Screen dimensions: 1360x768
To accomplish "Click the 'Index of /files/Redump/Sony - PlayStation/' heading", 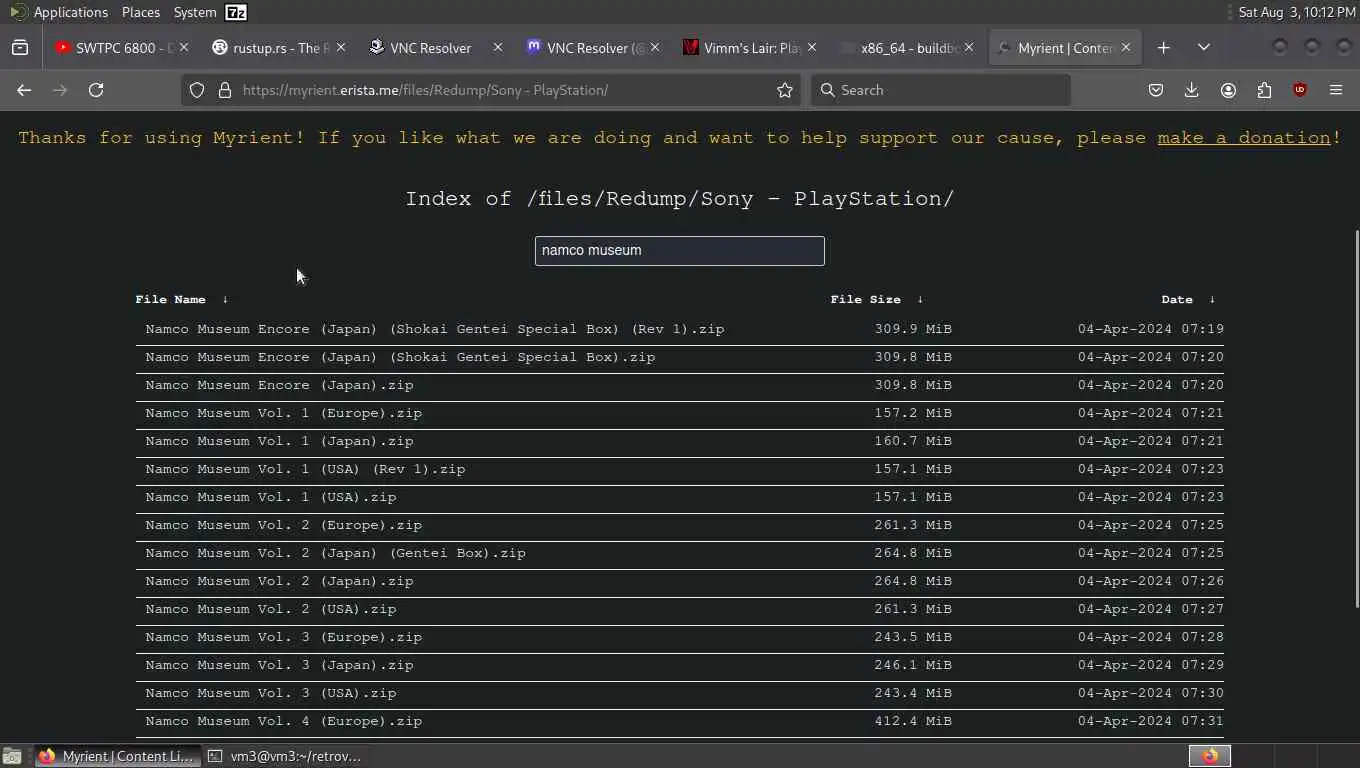I will pos(680,199).
